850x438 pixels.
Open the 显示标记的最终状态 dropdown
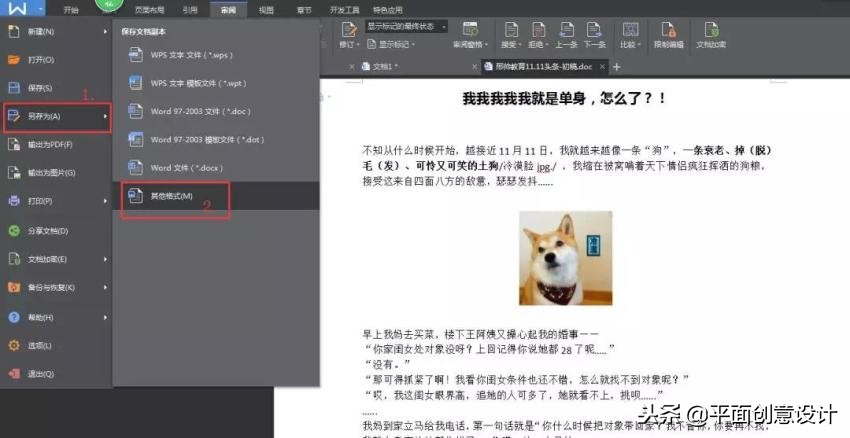click(x=407, y=27)
